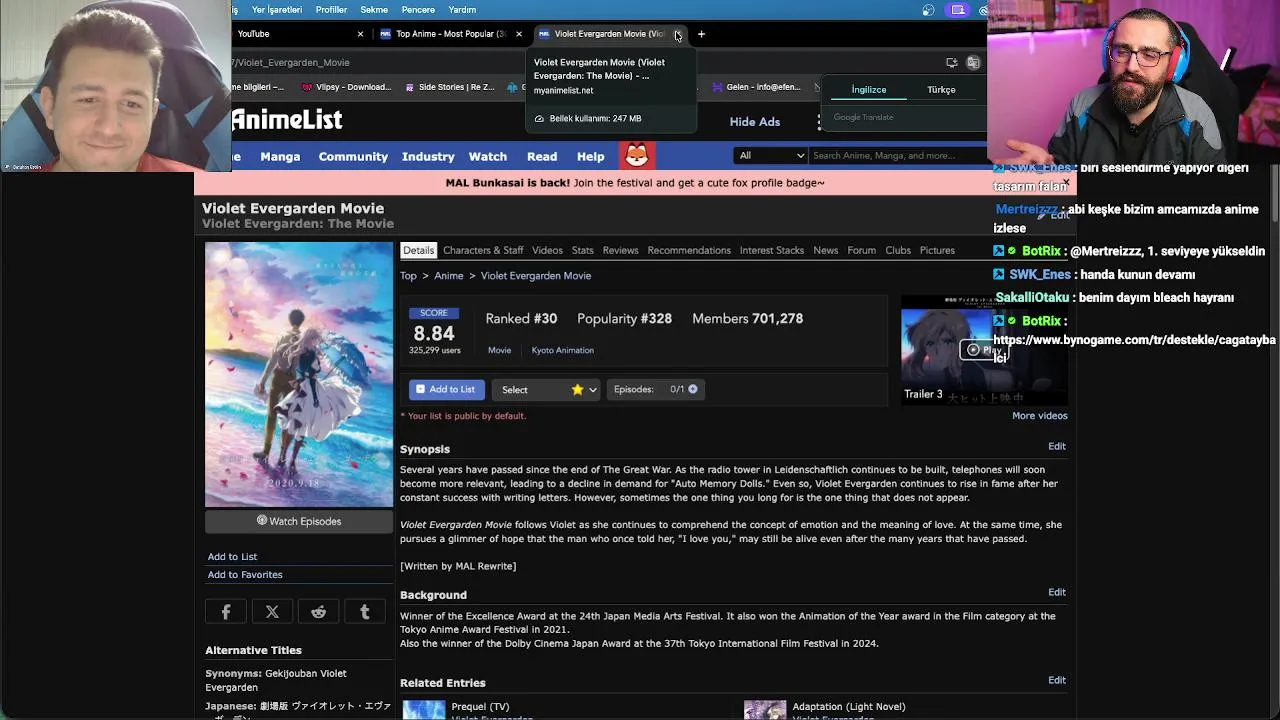The width and height of the screenshot is (1280, 720).
Task: Open Profiller menu in menu bar
Action: point(331,10)
